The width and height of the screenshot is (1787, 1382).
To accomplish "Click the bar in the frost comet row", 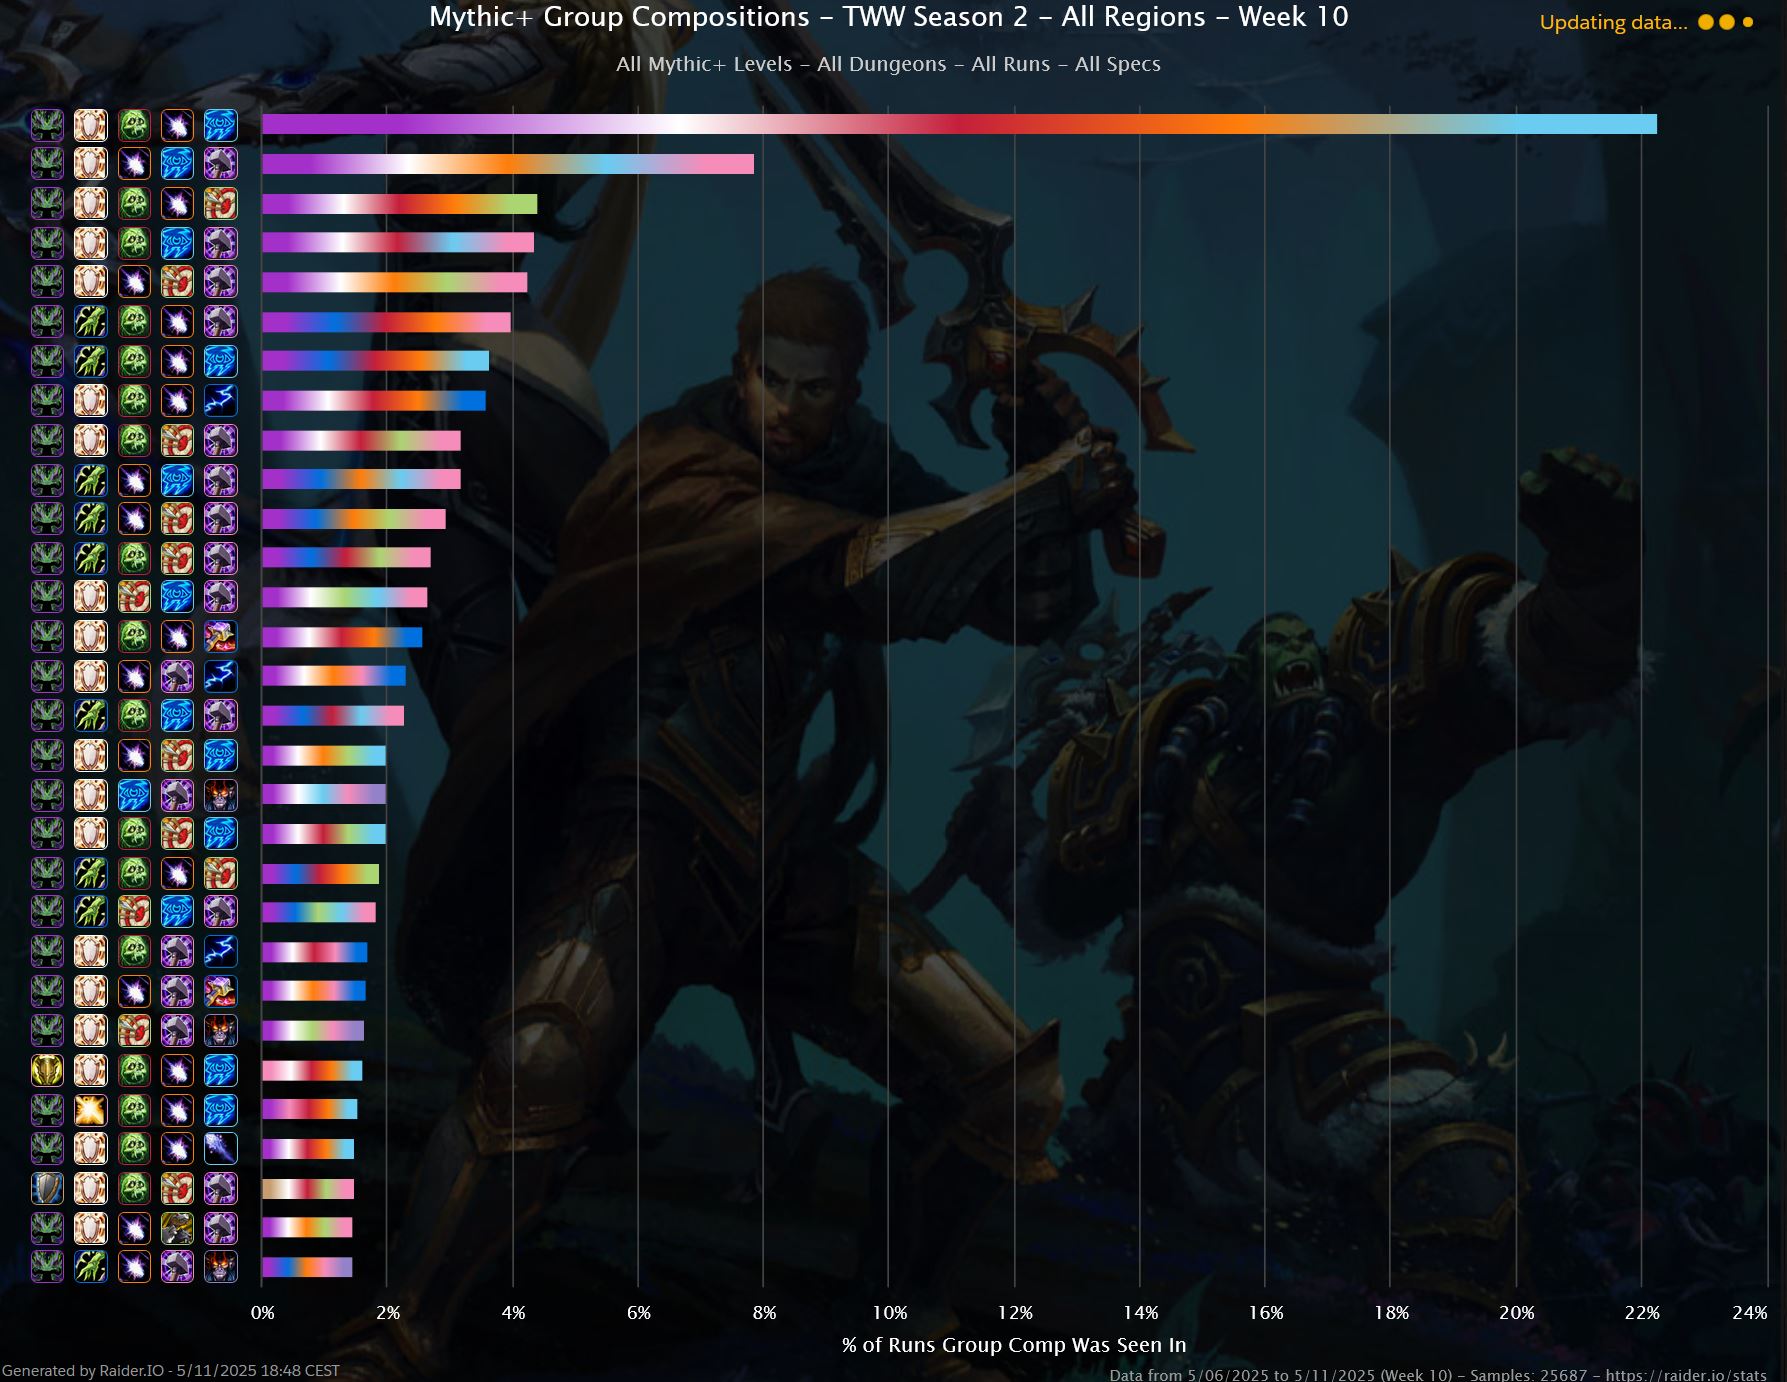I will (x=308, y=1149).
